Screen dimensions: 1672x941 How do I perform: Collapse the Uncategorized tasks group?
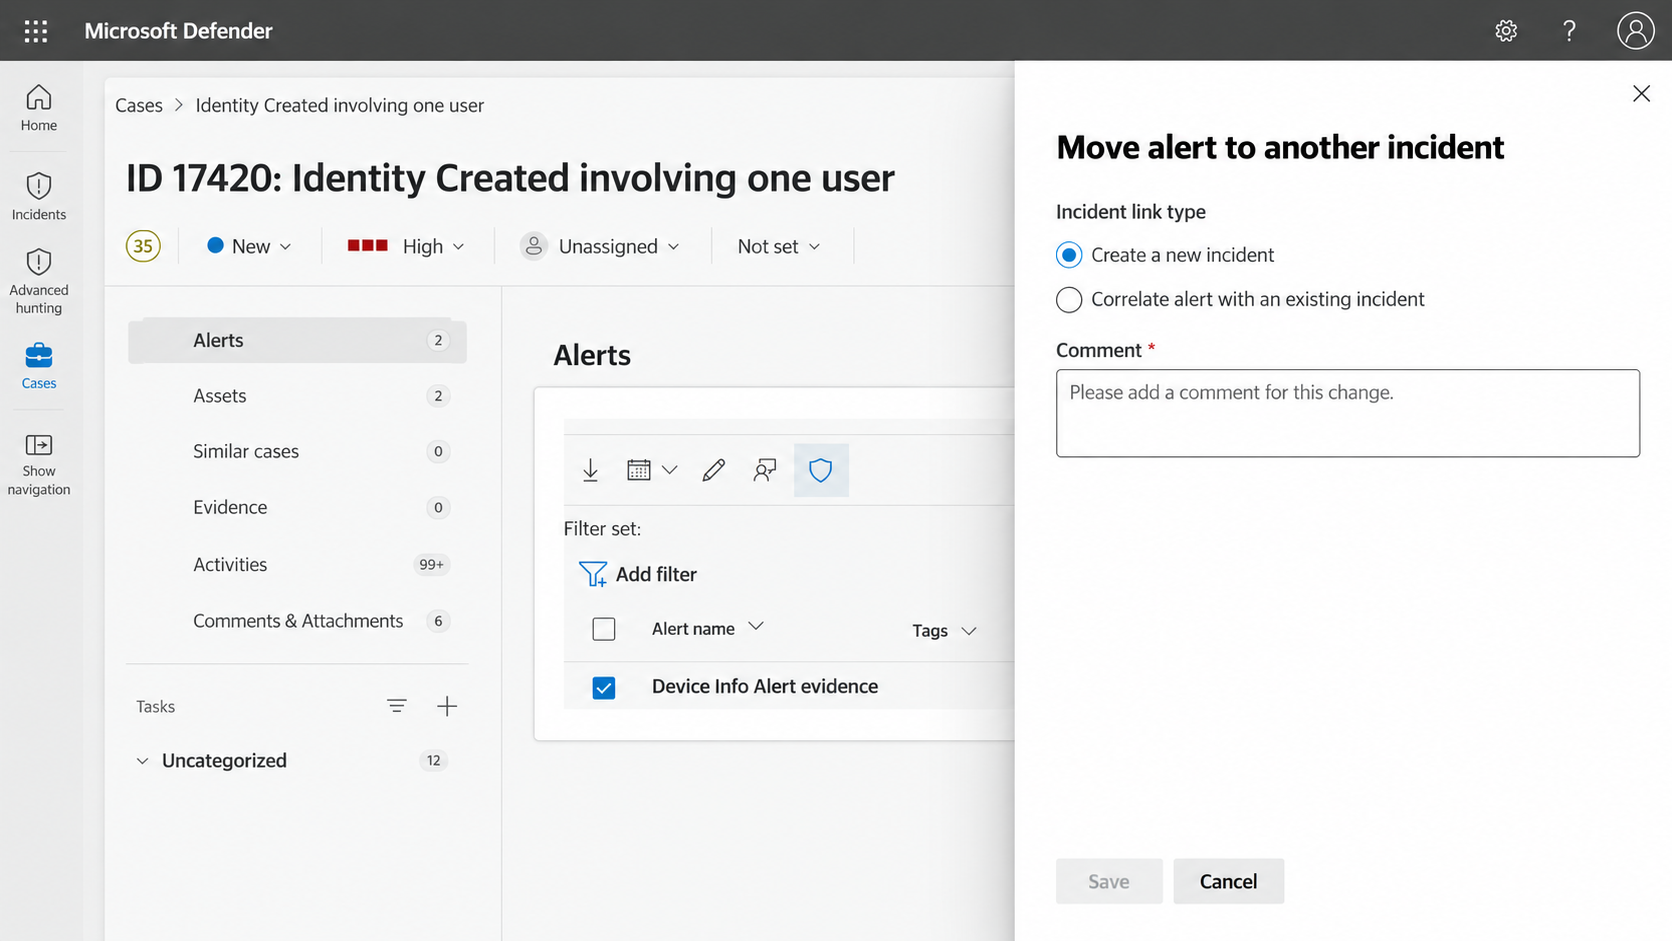pyautogui.click(x=142, y=761)
